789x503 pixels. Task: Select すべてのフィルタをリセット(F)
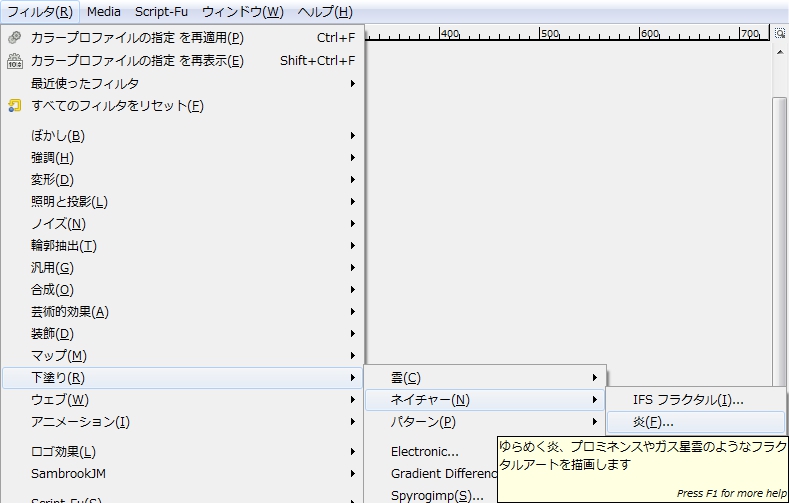click(x=182, y=106)
